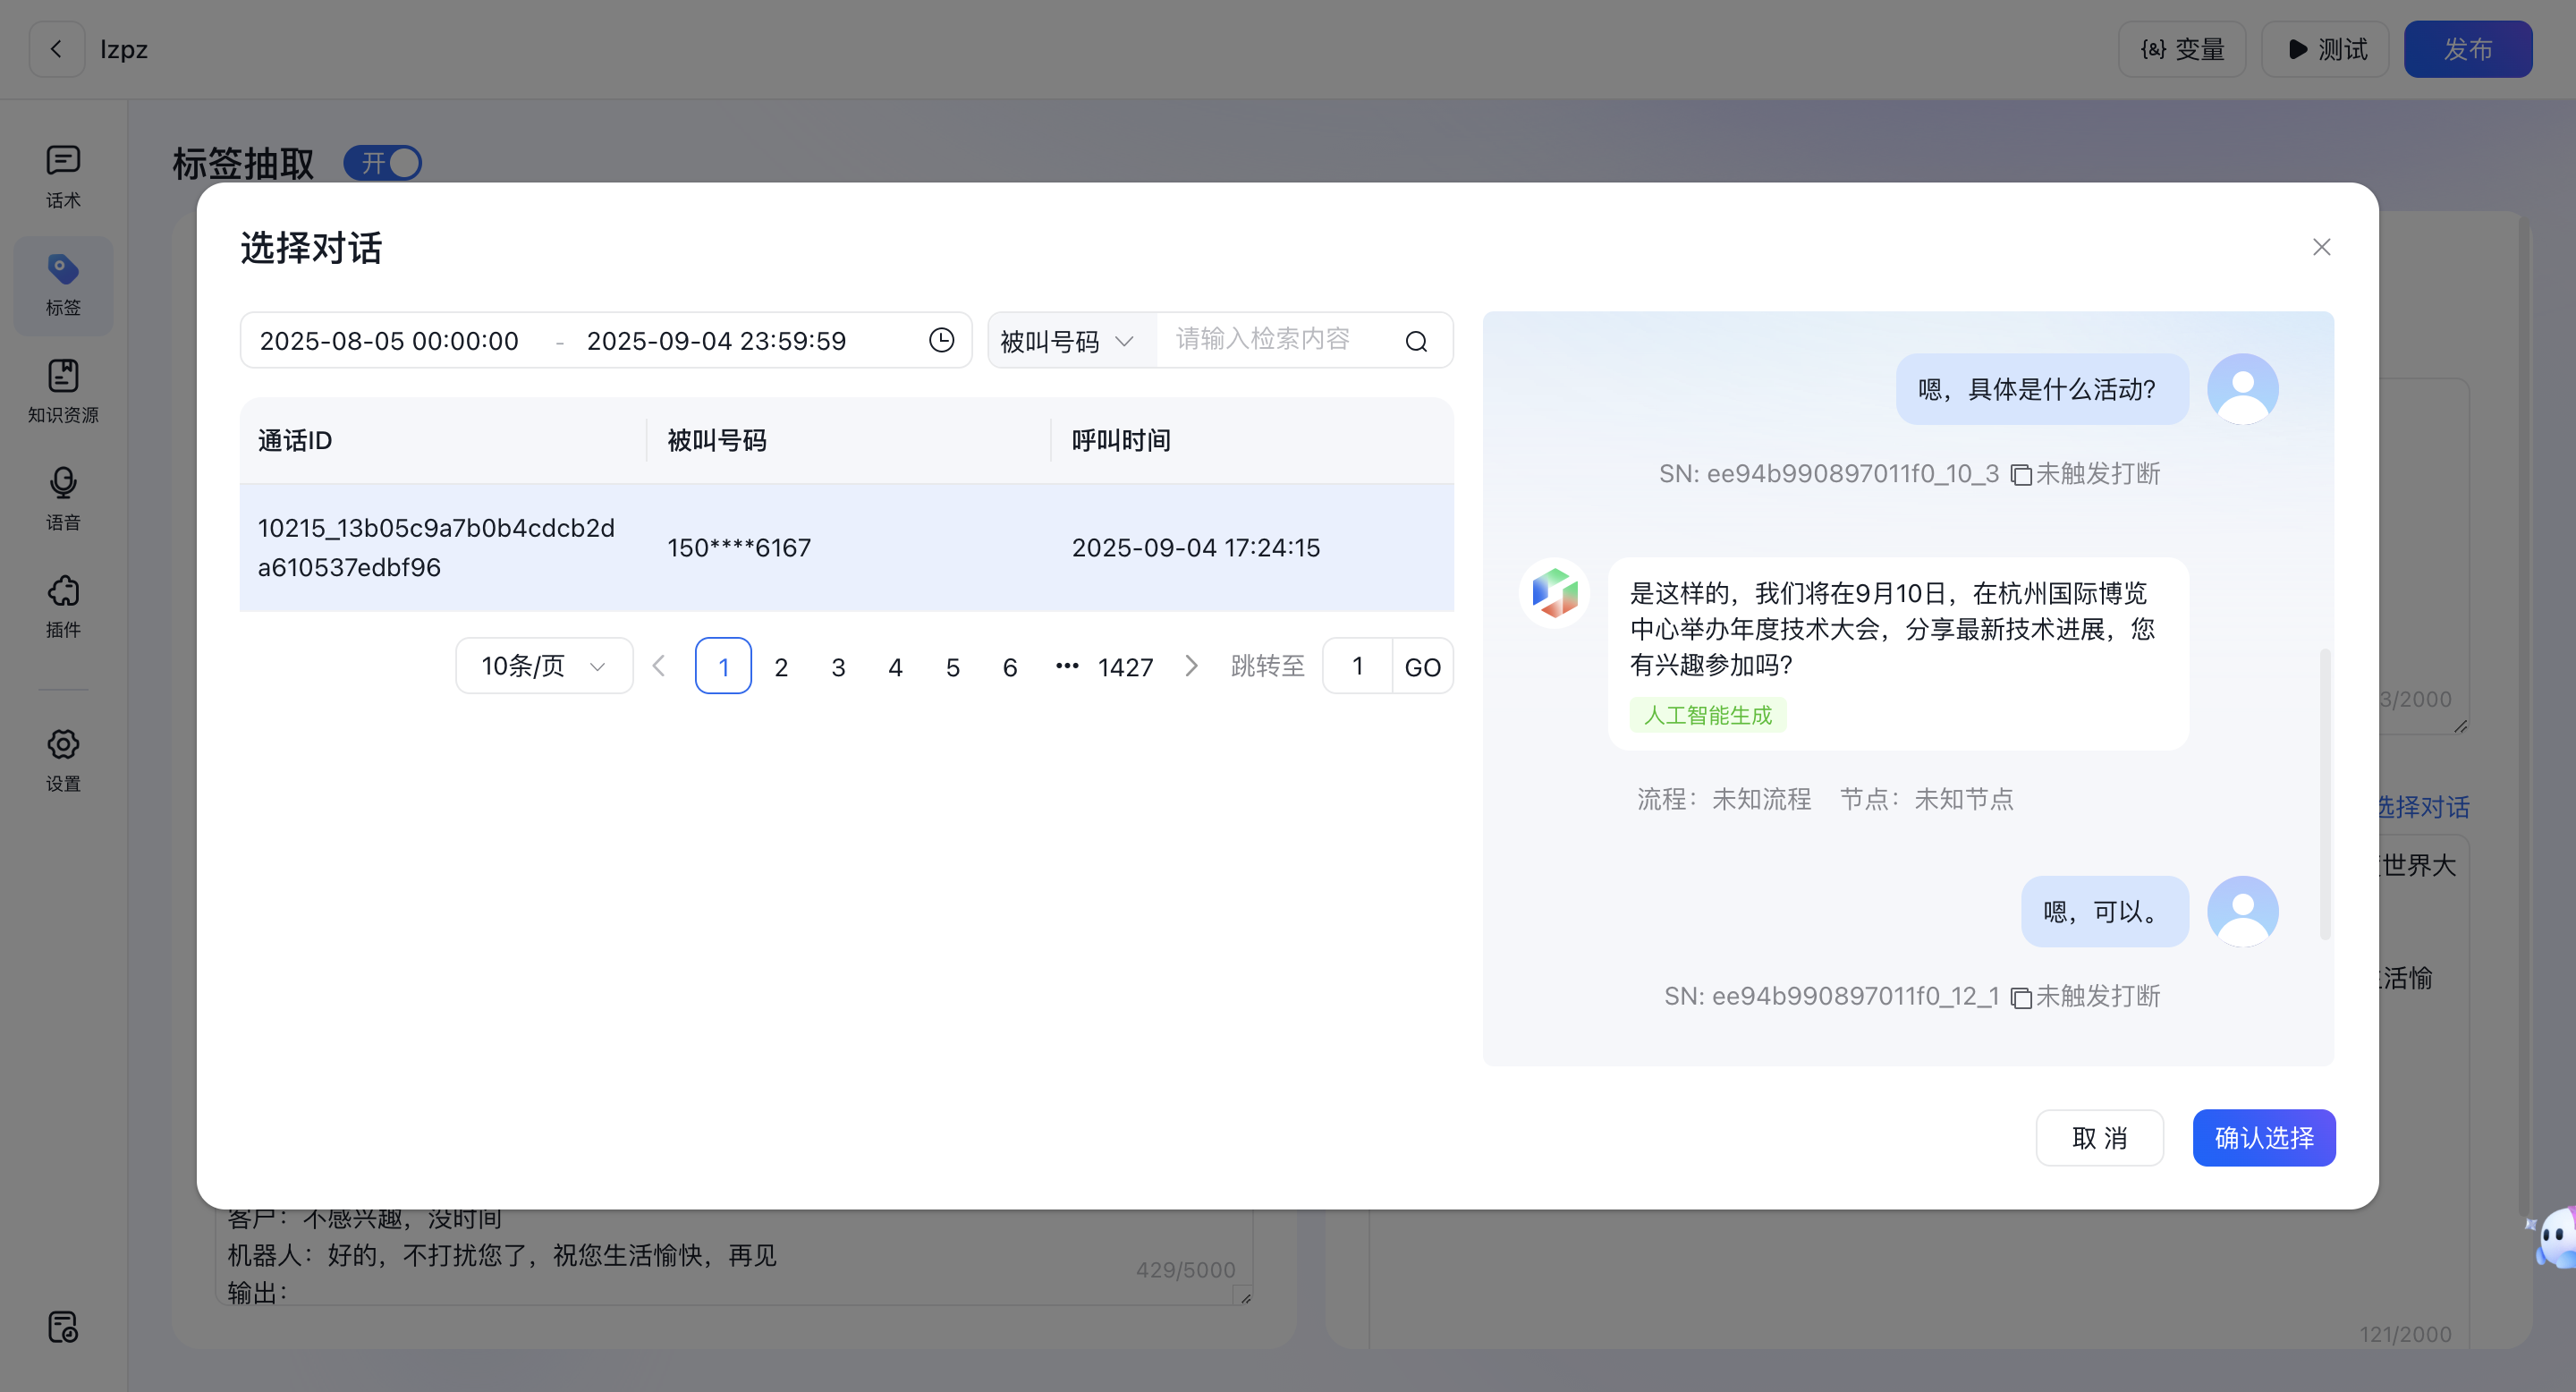
Task: Open 设置 gear in the sidebar
Action: pos(63,759)
